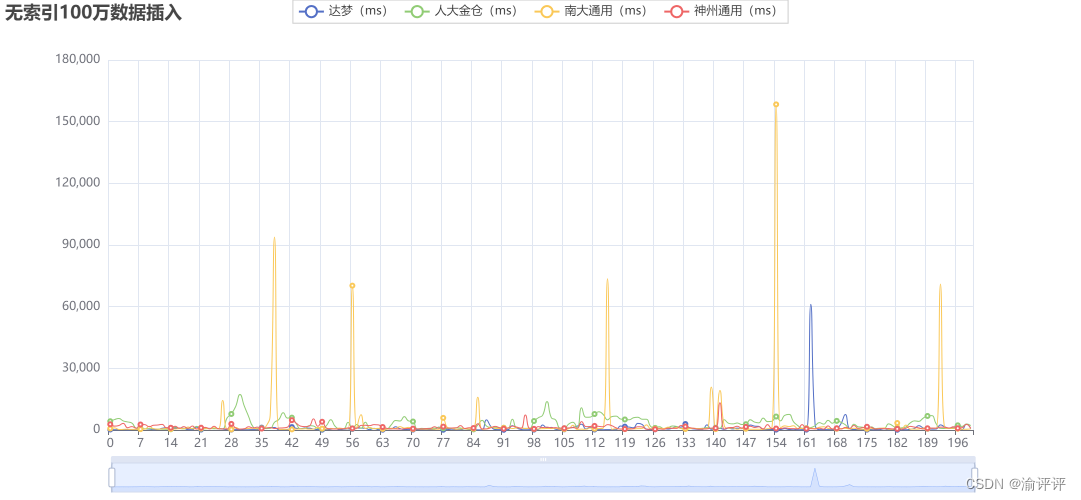Click the x-axis label 196

[958, 443]
